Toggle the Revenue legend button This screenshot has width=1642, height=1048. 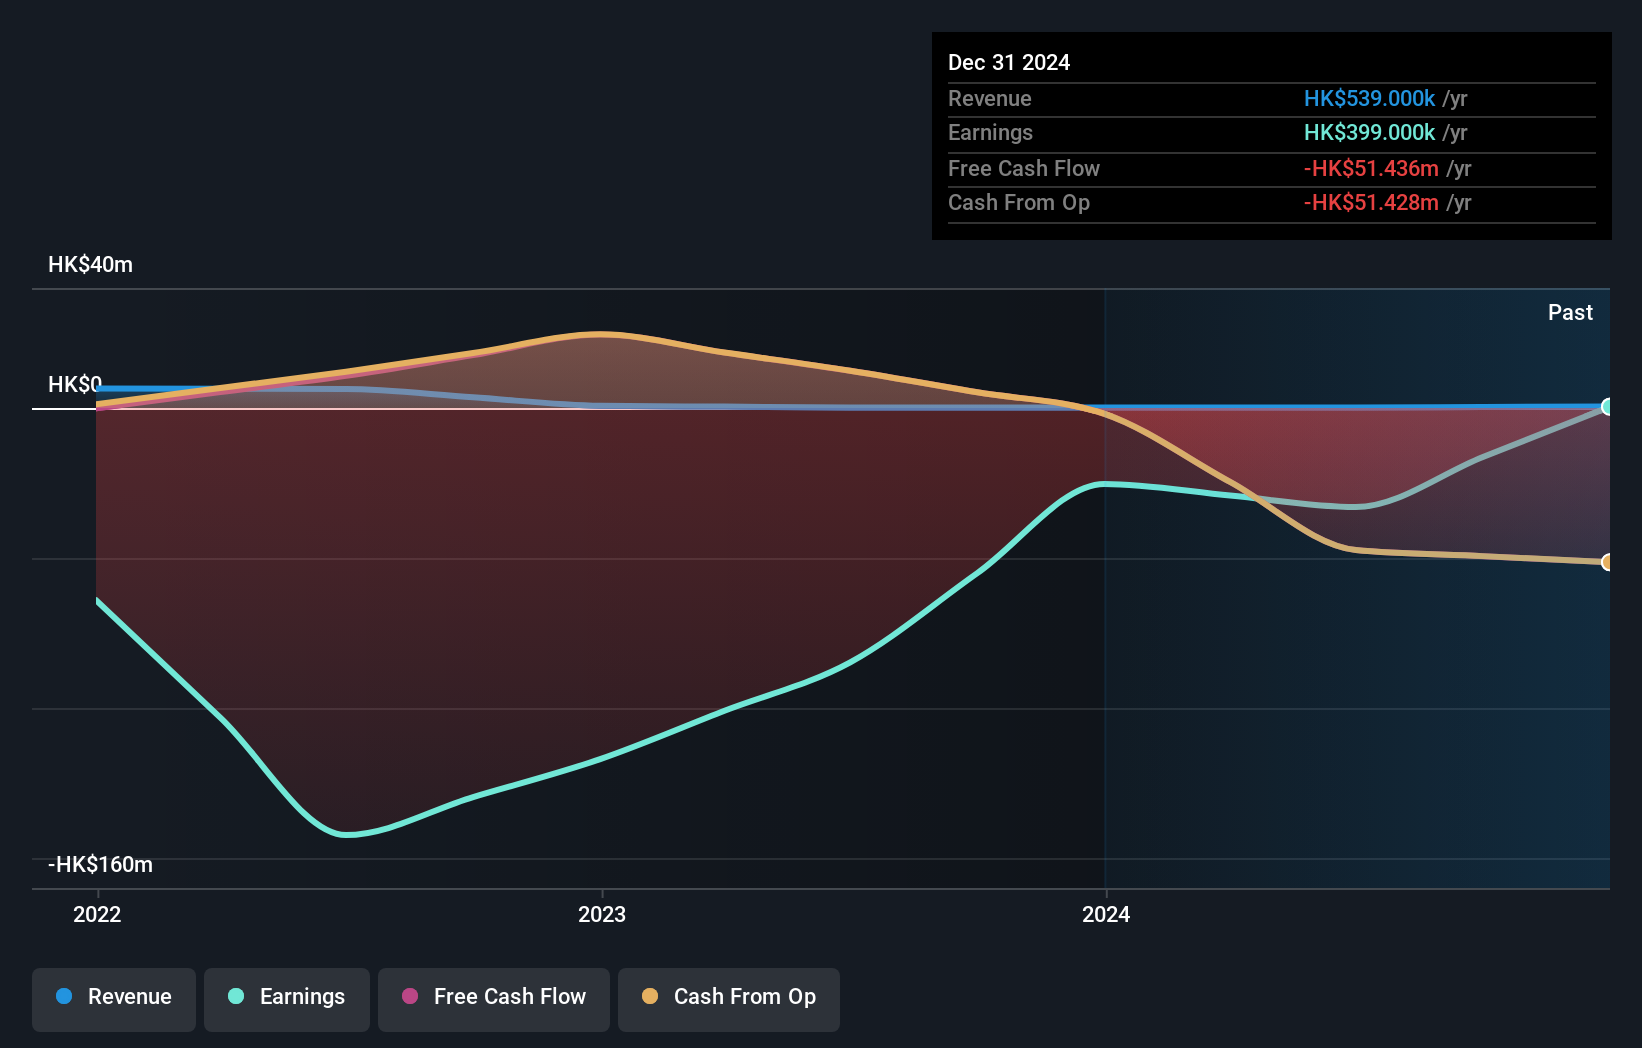click(x=114, y=999)
